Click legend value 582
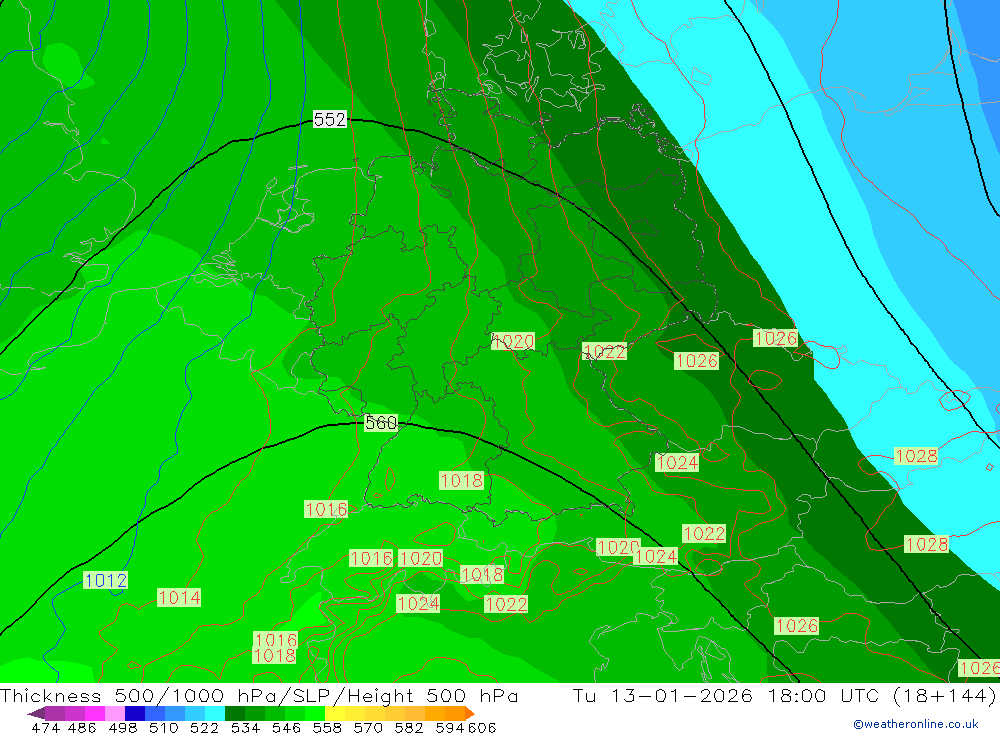This screenshot has height=733, width=1000. 408,727
